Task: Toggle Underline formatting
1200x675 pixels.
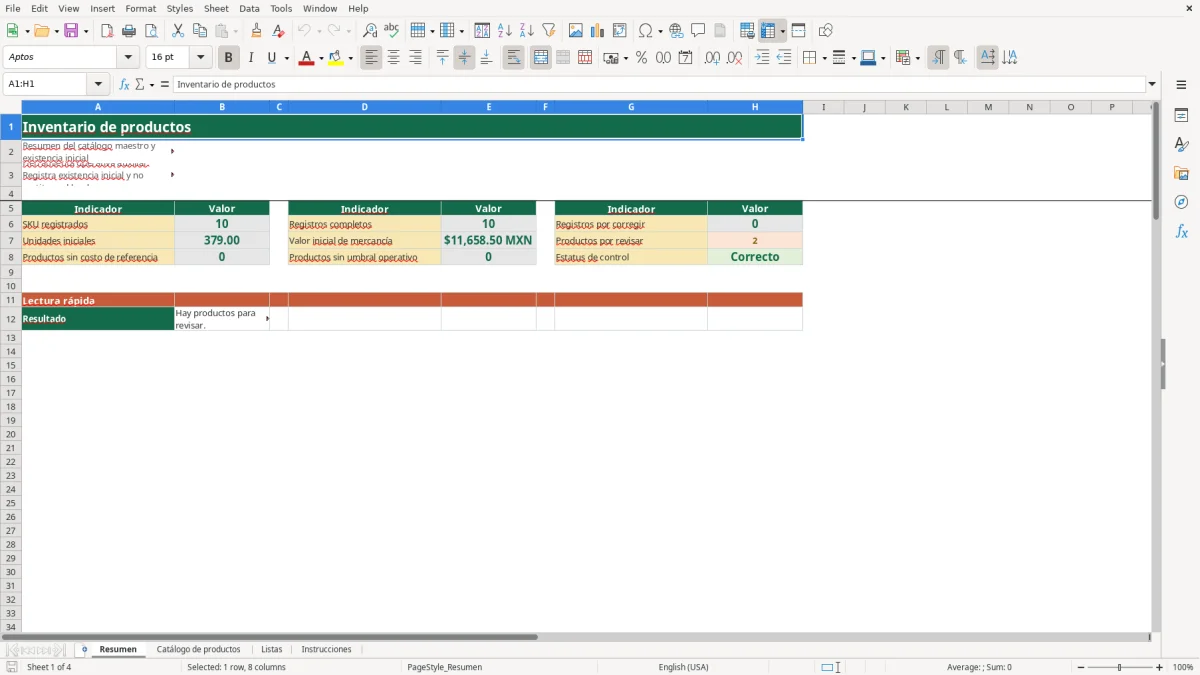Action: [271, 58]
